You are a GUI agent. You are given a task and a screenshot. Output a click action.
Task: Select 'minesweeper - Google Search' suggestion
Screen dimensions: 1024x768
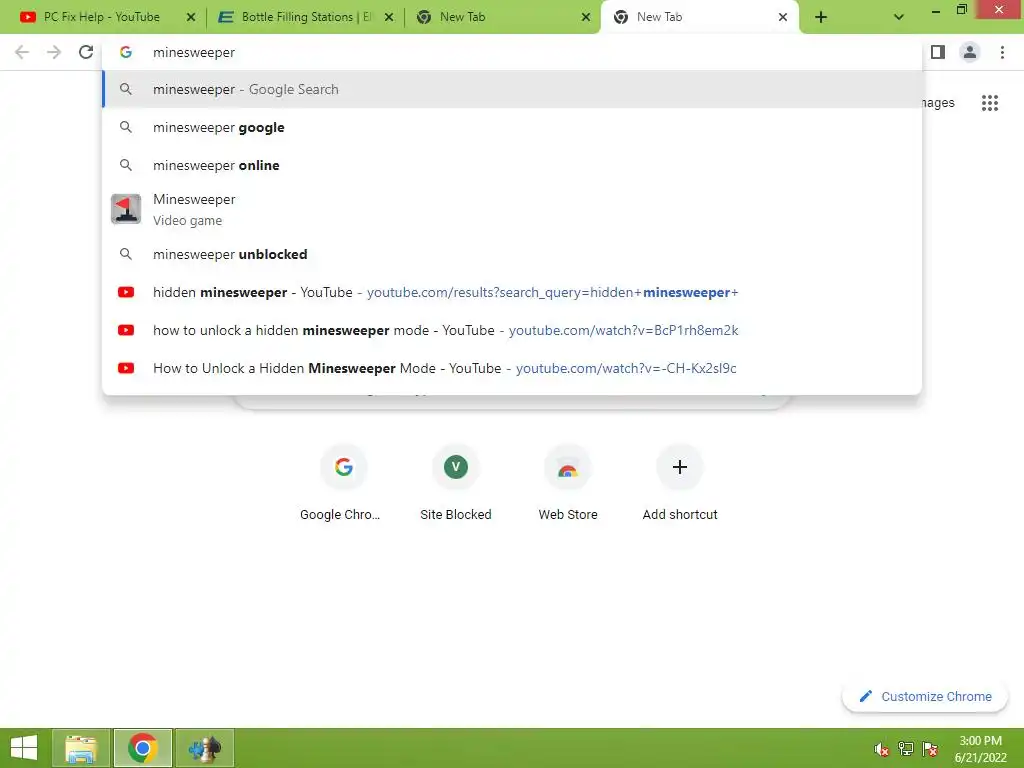point(512,89)
